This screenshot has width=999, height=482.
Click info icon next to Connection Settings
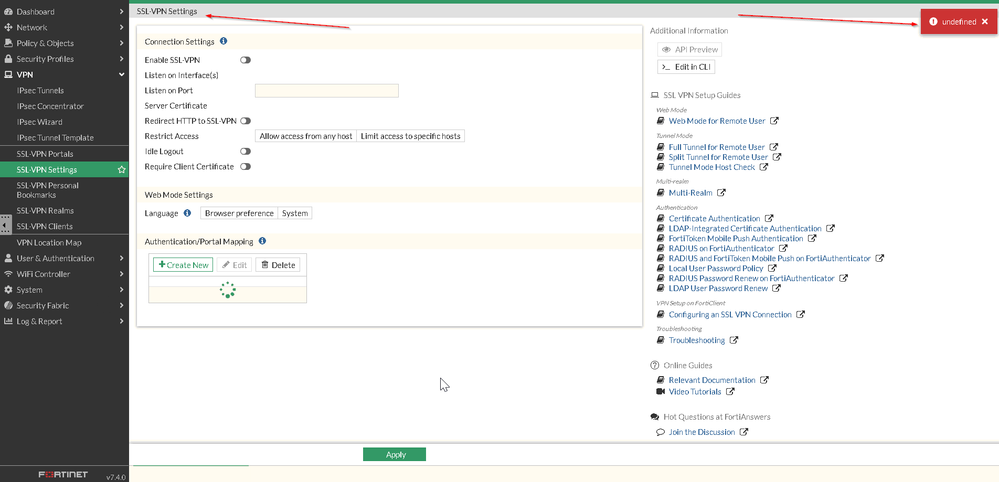point(224,41)
